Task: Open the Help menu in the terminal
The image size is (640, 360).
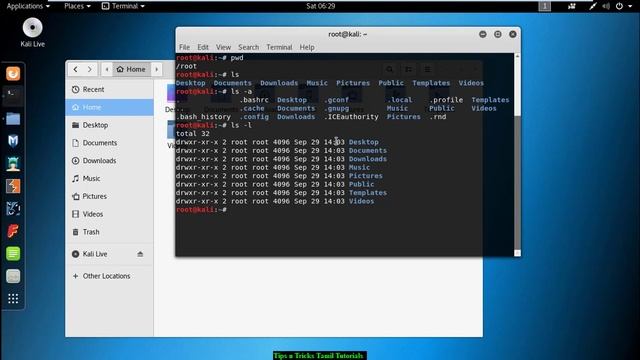Action: coord(307,47)
